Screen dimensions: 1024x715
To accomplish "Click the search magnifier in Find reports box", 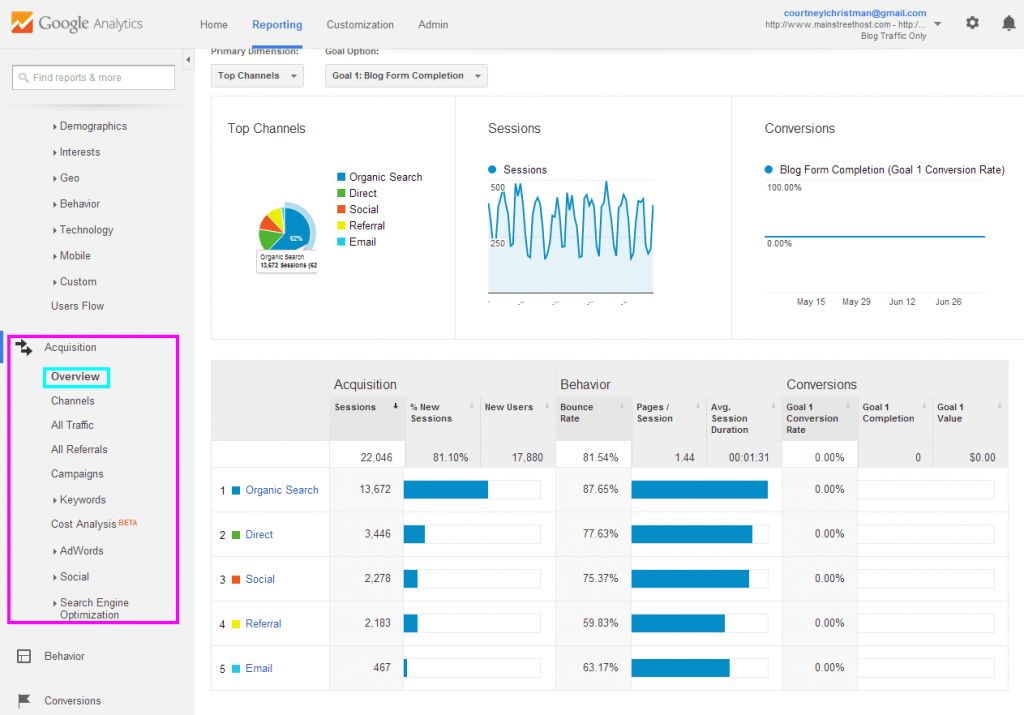I will tap(24, 76).
